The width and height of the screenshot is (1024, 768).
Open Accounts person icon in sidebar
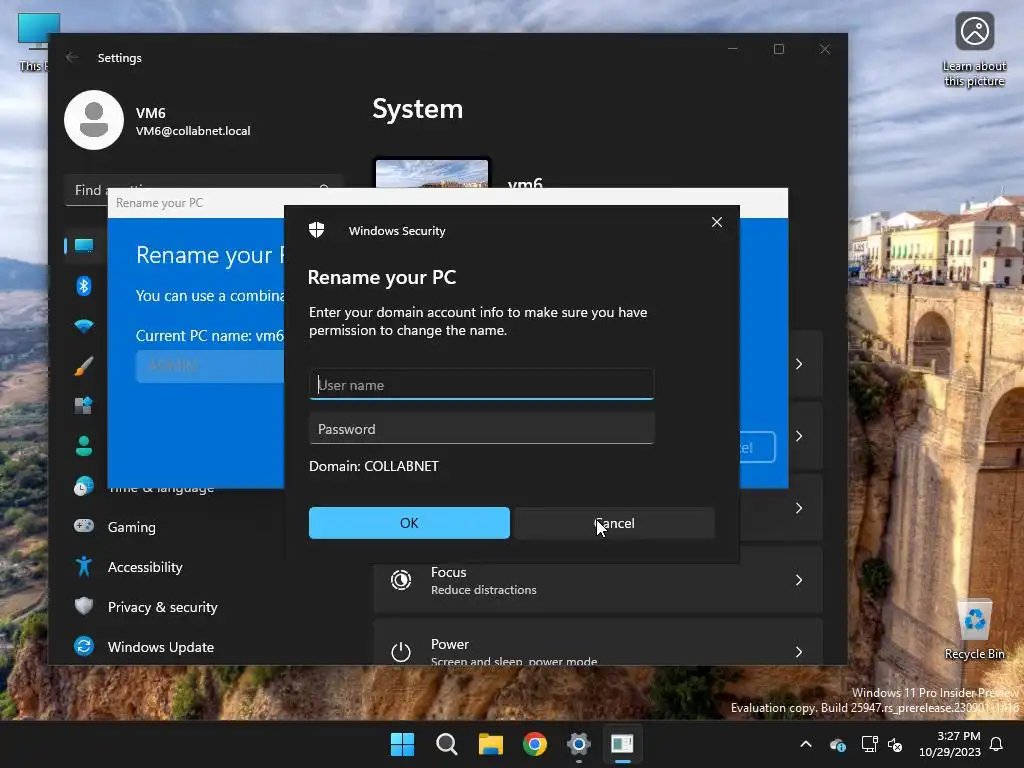coord(84,446)
